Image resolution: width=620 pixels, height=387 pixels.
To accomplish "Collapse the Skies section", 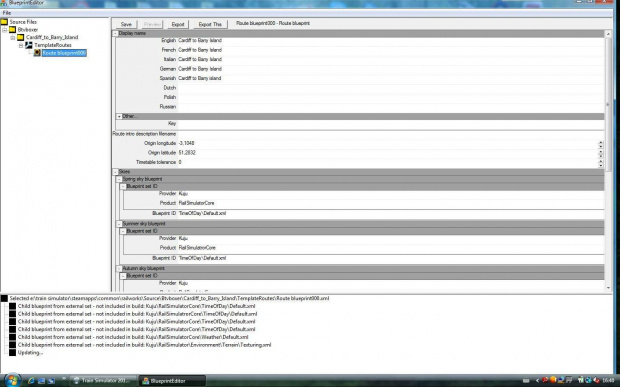I will [115, 172].
